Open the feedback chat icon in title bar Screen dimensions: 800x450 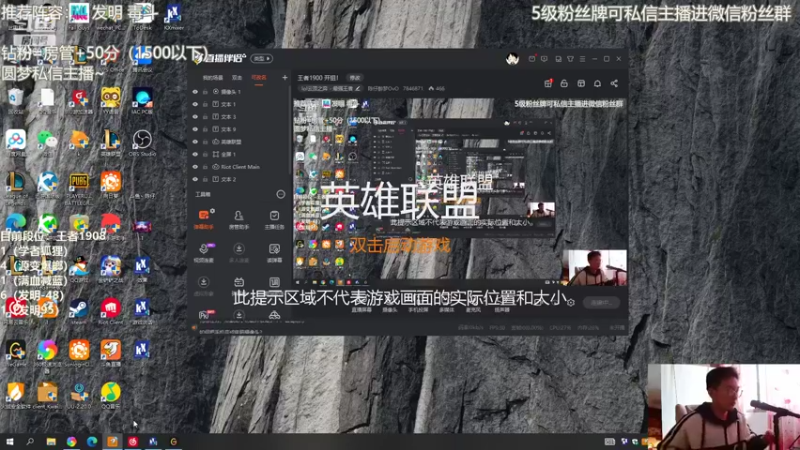544,59
